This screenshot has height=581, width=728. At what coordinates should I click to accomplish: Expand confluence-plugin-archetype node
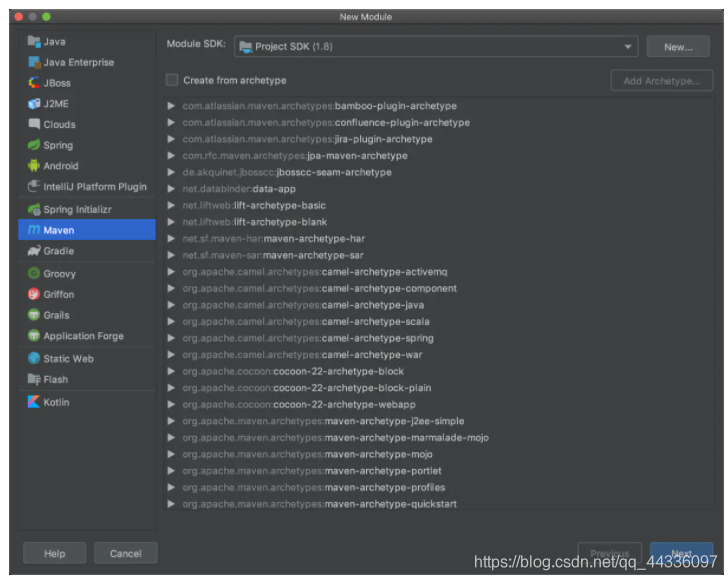coord(171,123)
